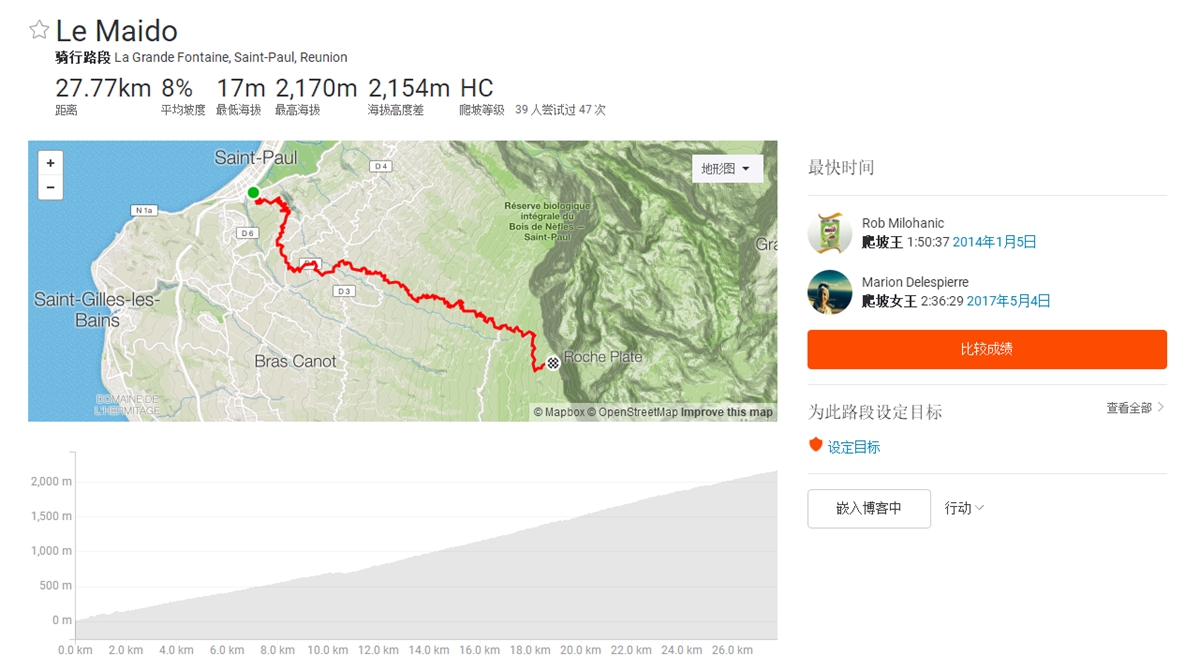Open Marion Delespierre's profile avatar
The width and height of the screenshot is (1200, 670).
tap(829, 292)
